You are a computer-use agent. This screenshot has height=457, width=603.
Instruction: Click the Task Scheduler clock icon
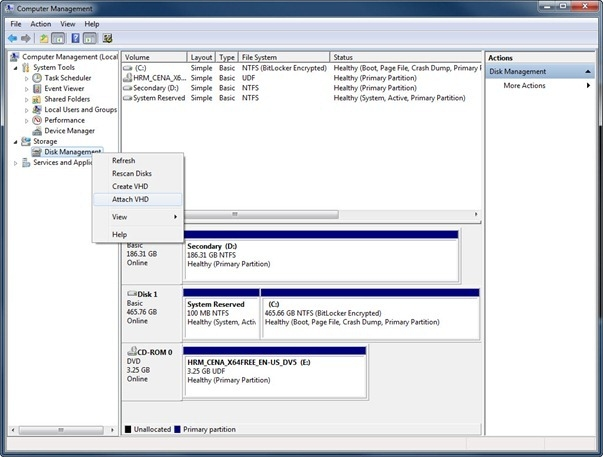[x=37, y=78]
